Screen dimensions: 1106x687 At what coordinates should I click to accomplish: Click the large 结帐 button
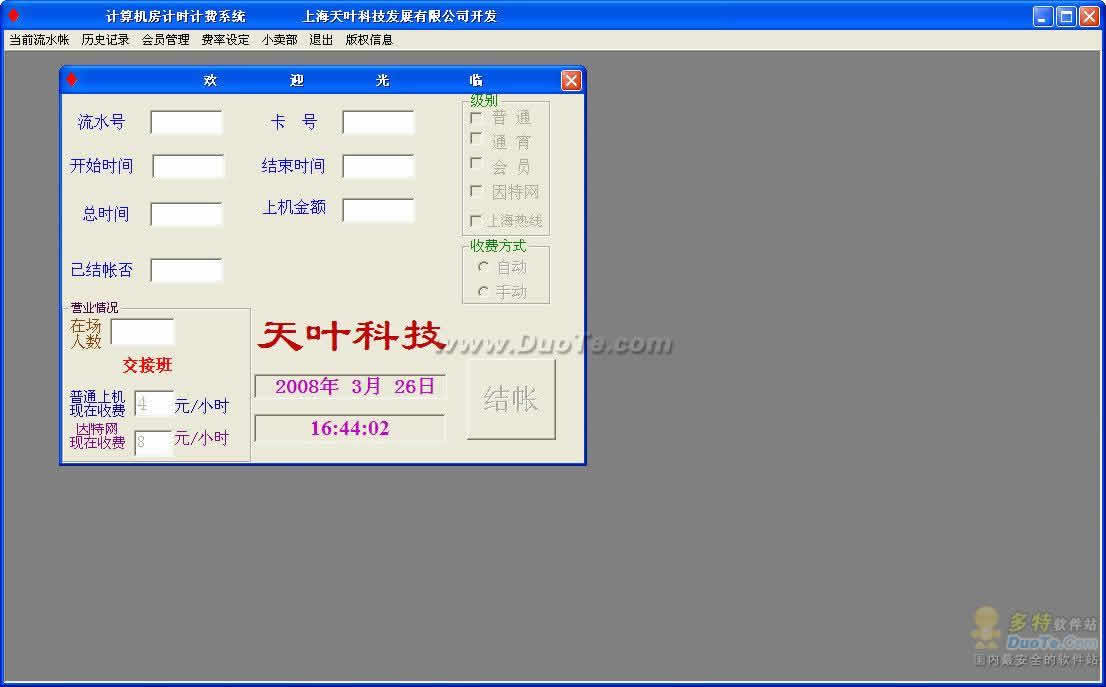coord(511,399)
